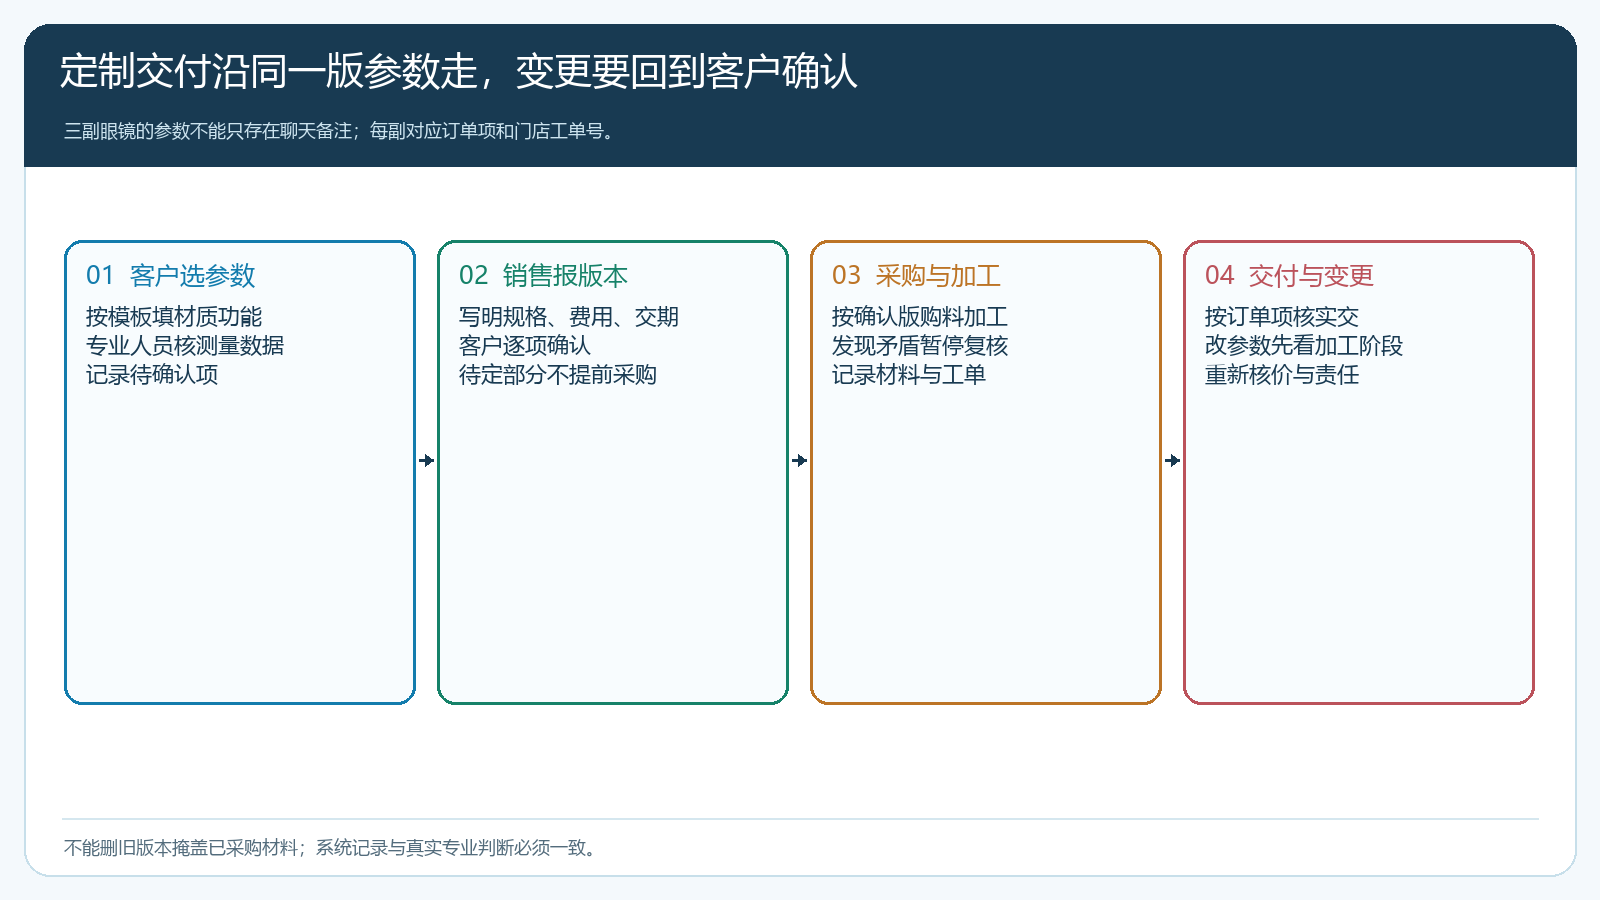1600x900 pixels.
Task: Select the line 记录材料与工单
Action: point(909,375)
